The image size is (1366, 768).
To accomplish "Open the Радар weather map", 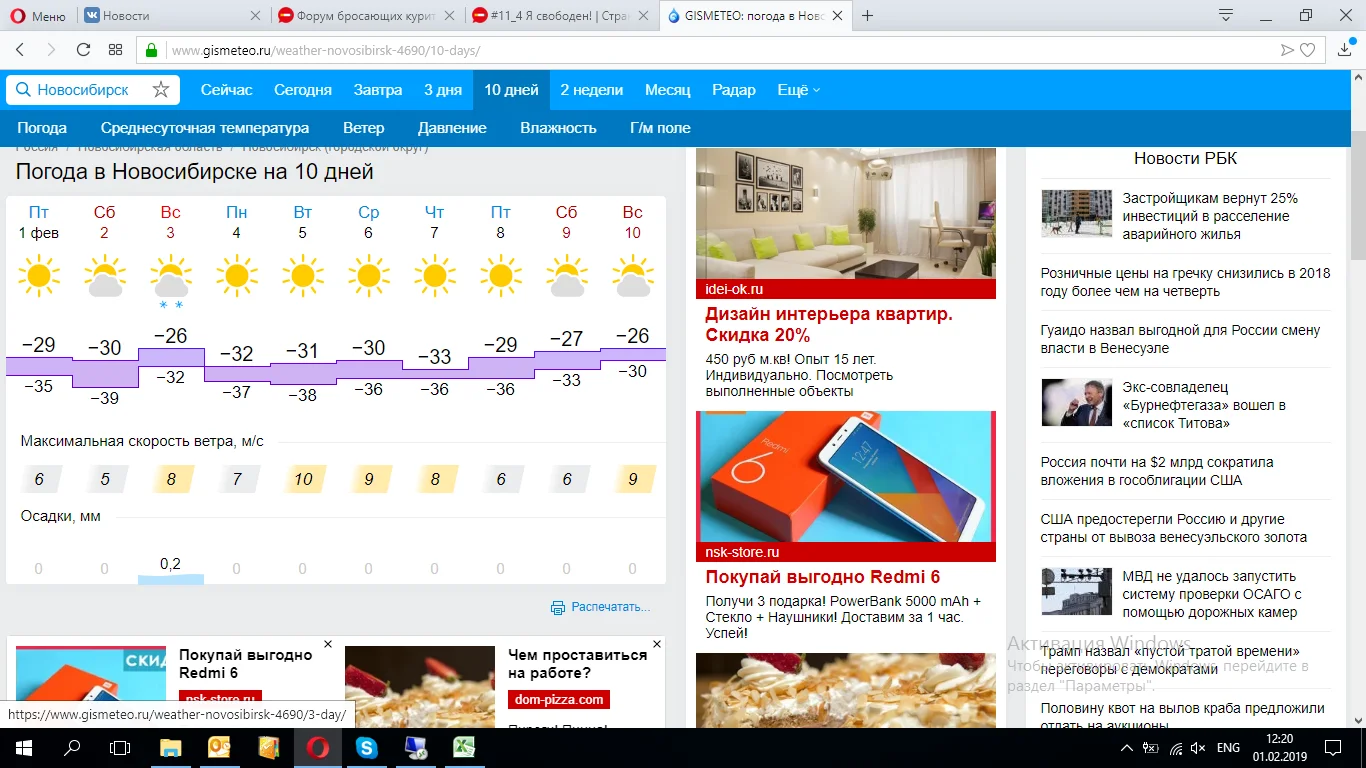I will (x=734, y=90).
